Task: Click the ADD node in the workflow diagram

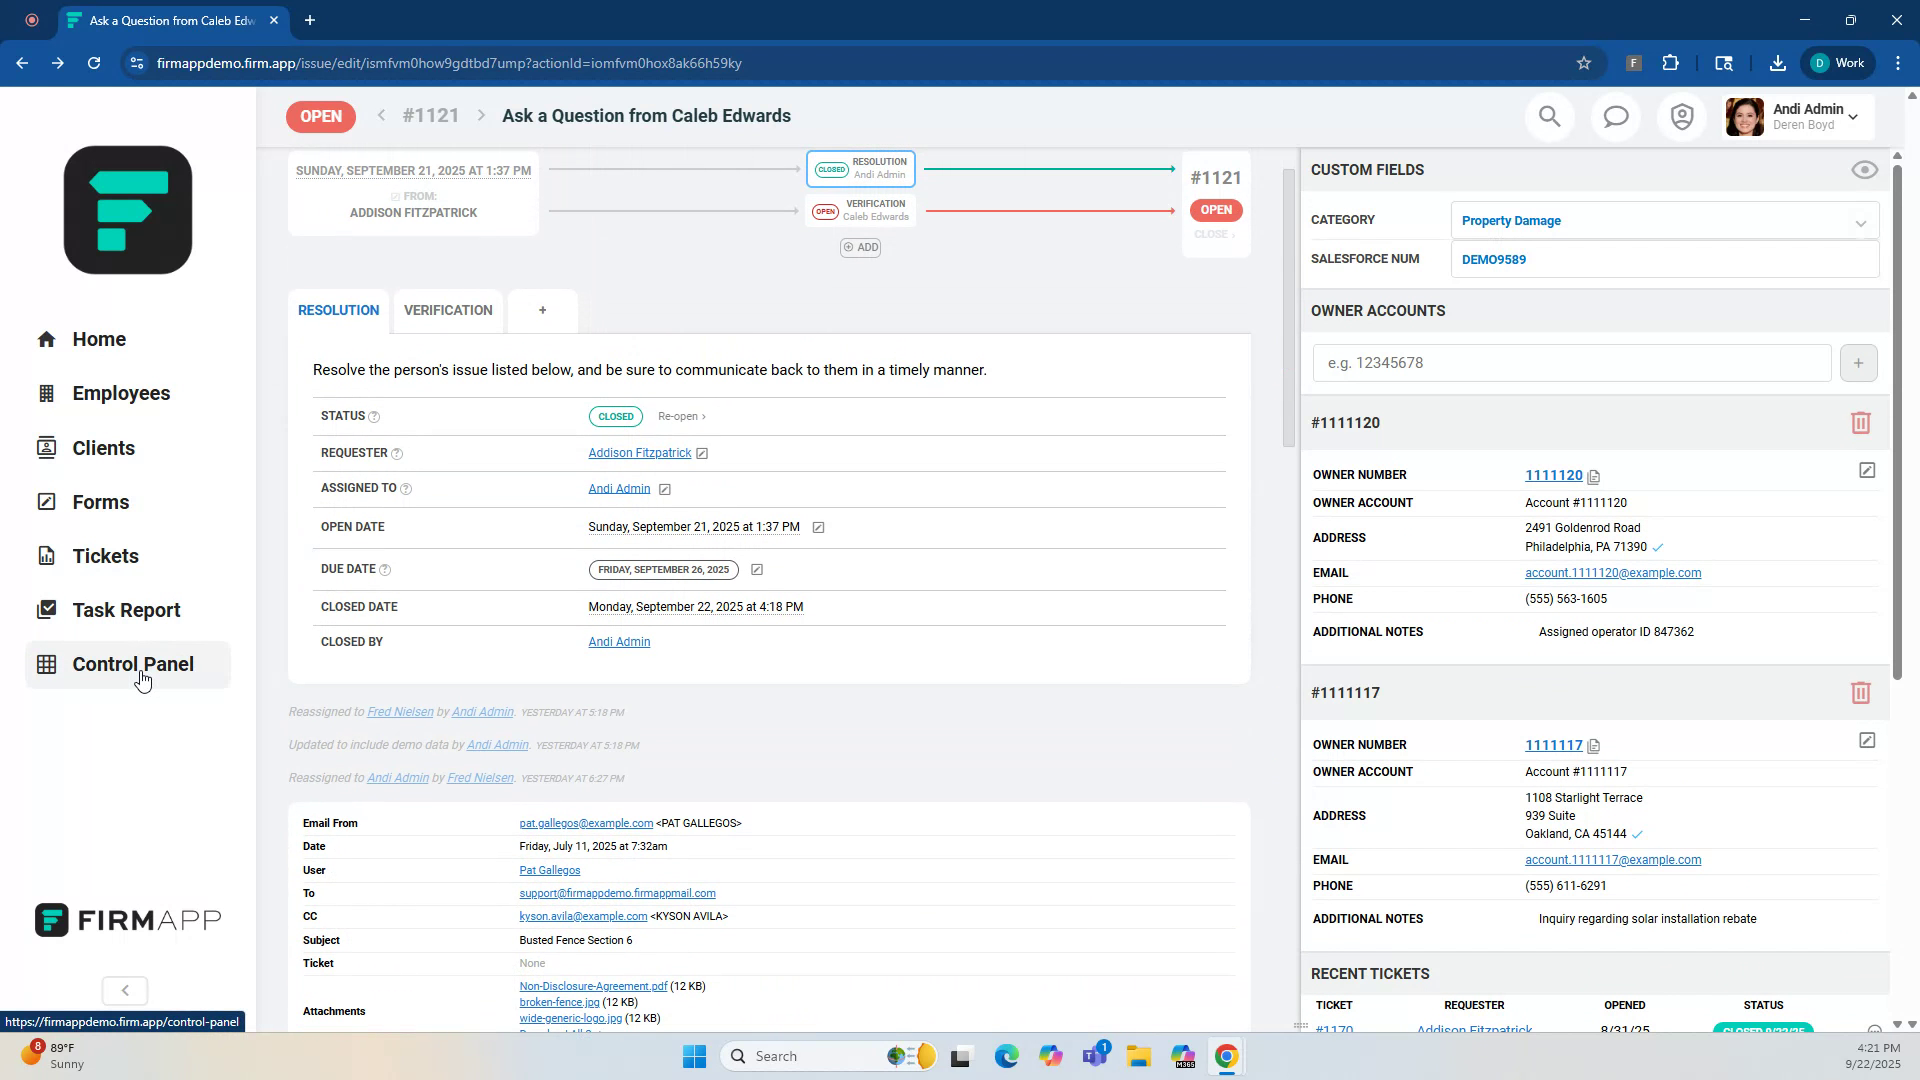Action: (x=860, y=247)
